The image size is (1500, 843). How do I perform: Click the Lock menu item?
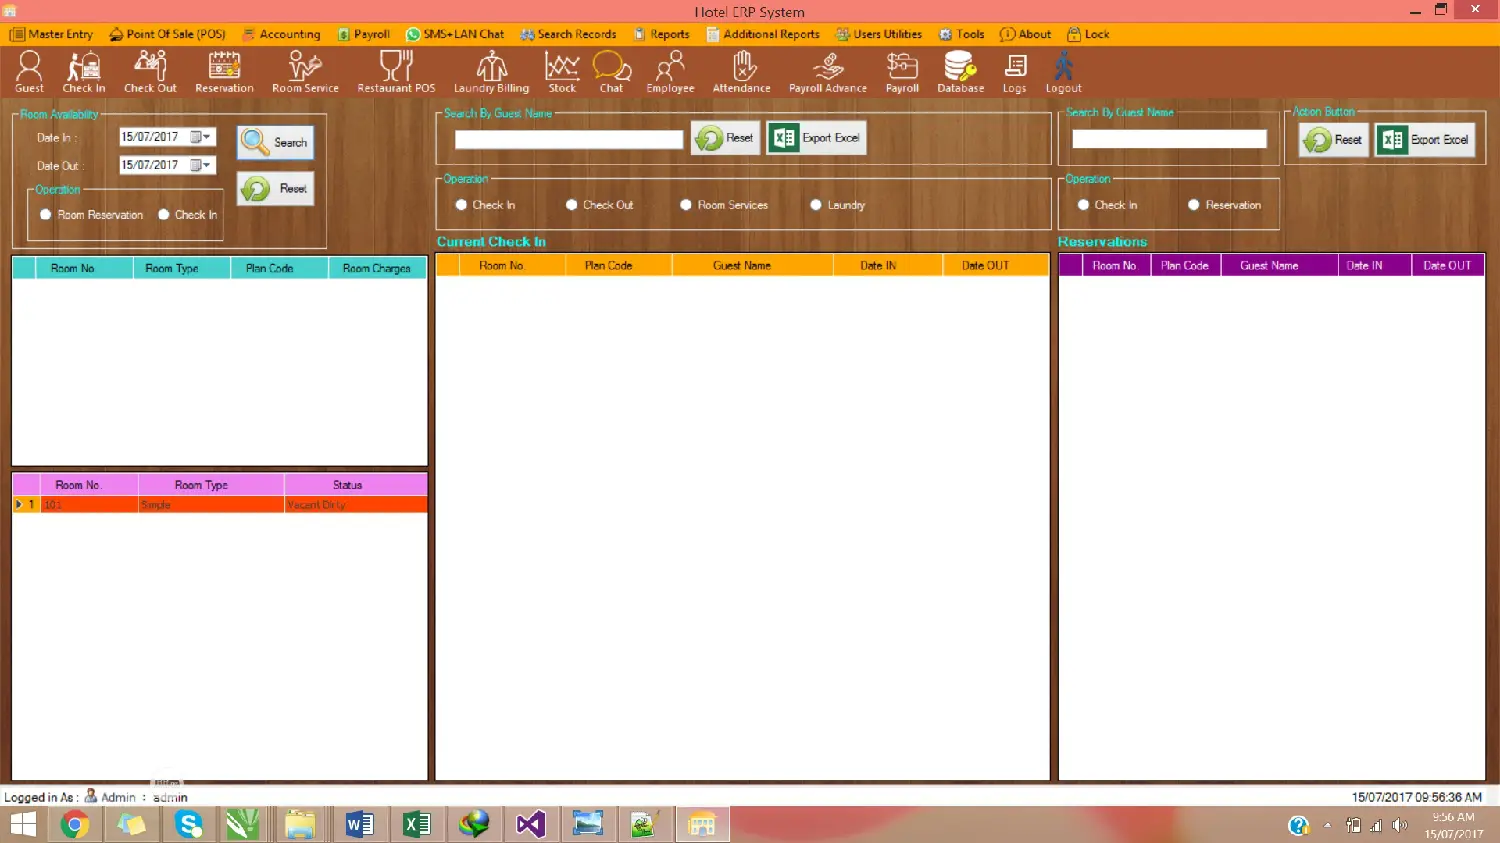(1088, 34)
